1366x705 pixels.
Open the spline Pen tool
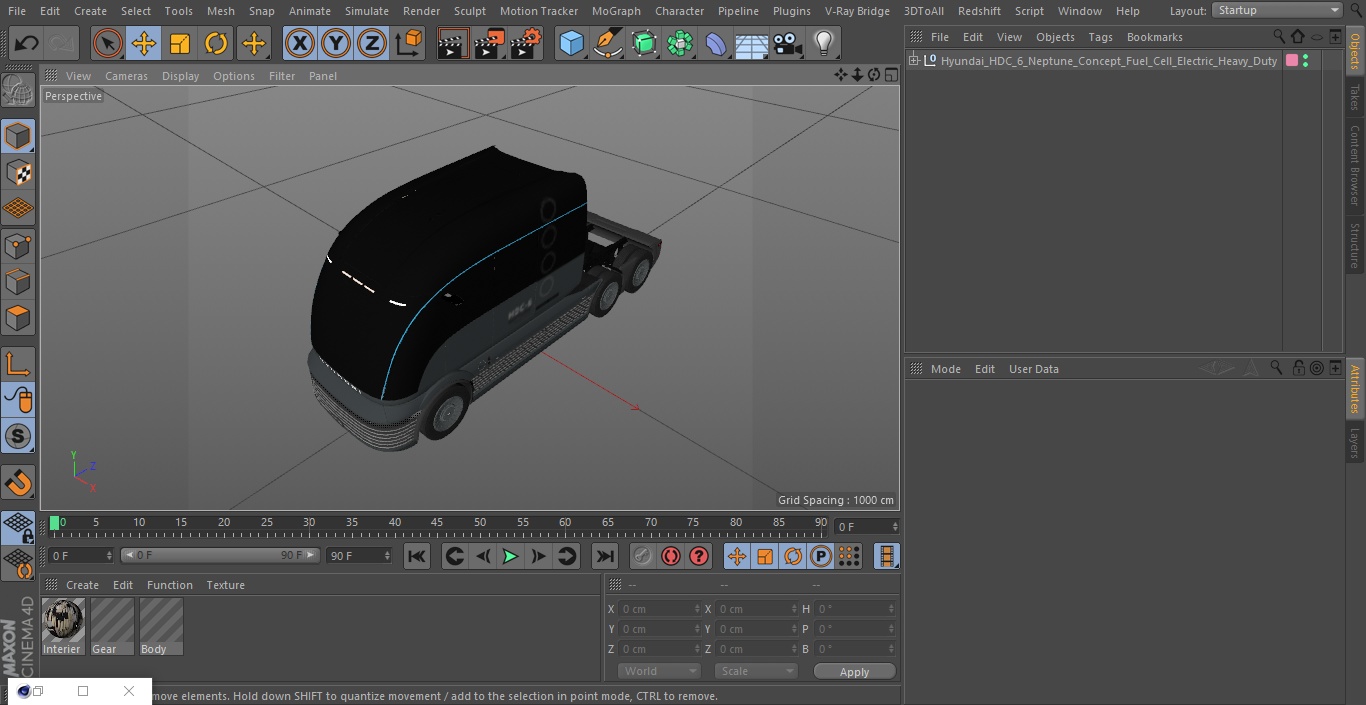click(607, 43)
